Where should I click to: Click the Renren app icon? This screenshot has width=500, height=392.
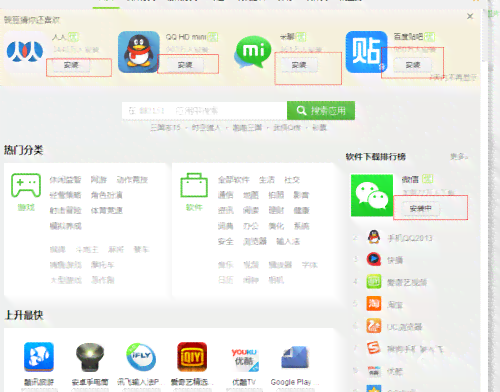pyautogui.click(x=25, y=52)
